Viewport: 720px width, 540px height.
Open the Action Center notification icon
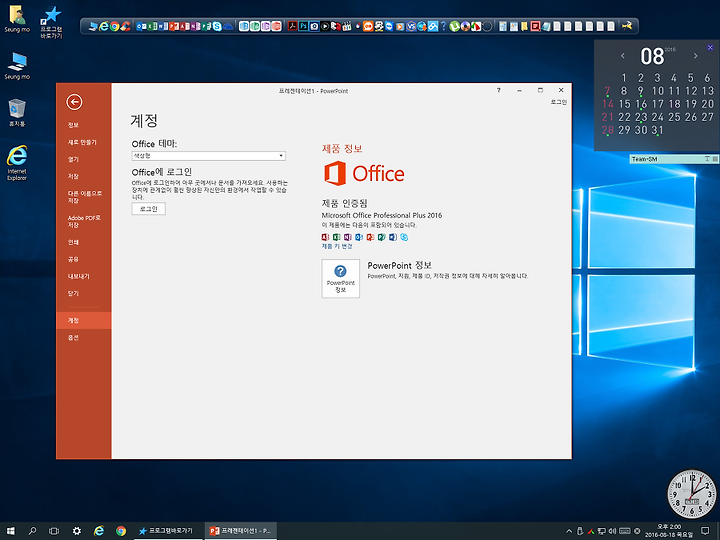coord(705,531)
